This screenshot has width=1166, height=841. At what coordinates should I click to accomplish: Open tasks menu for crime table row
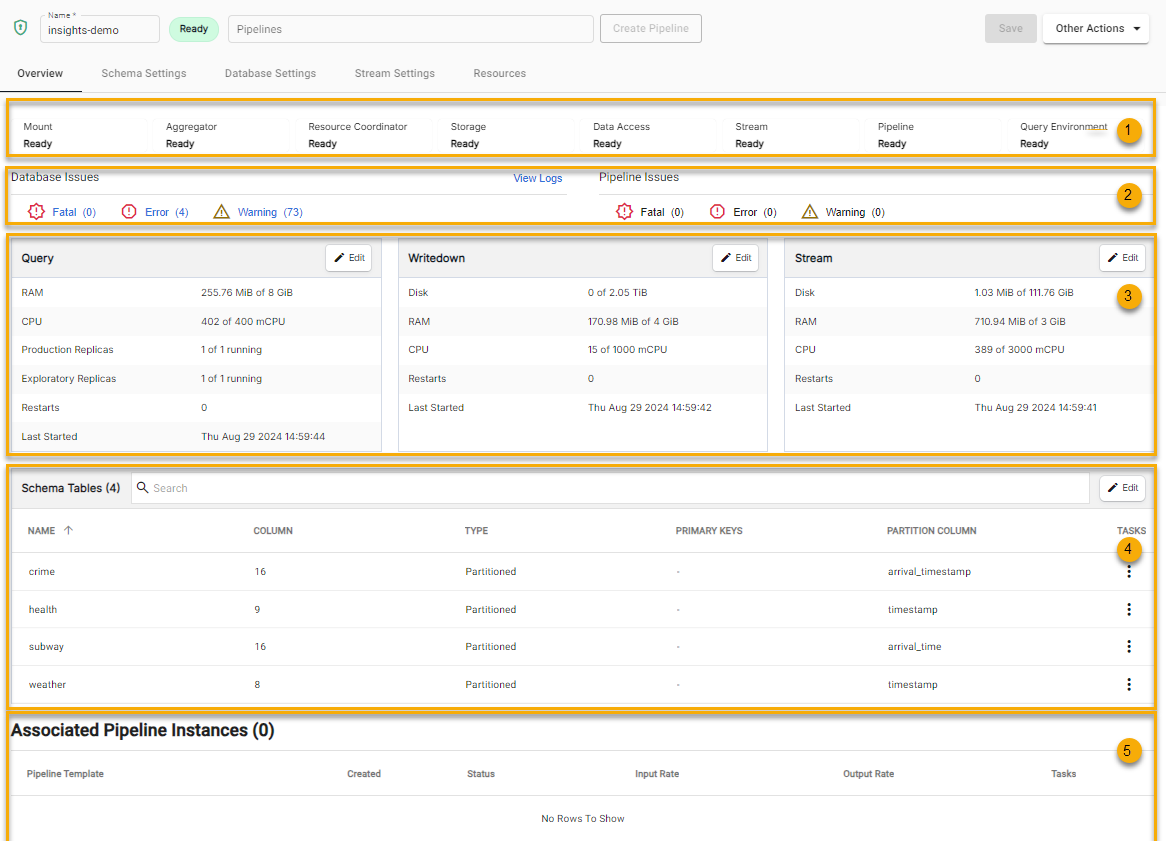1129,571
